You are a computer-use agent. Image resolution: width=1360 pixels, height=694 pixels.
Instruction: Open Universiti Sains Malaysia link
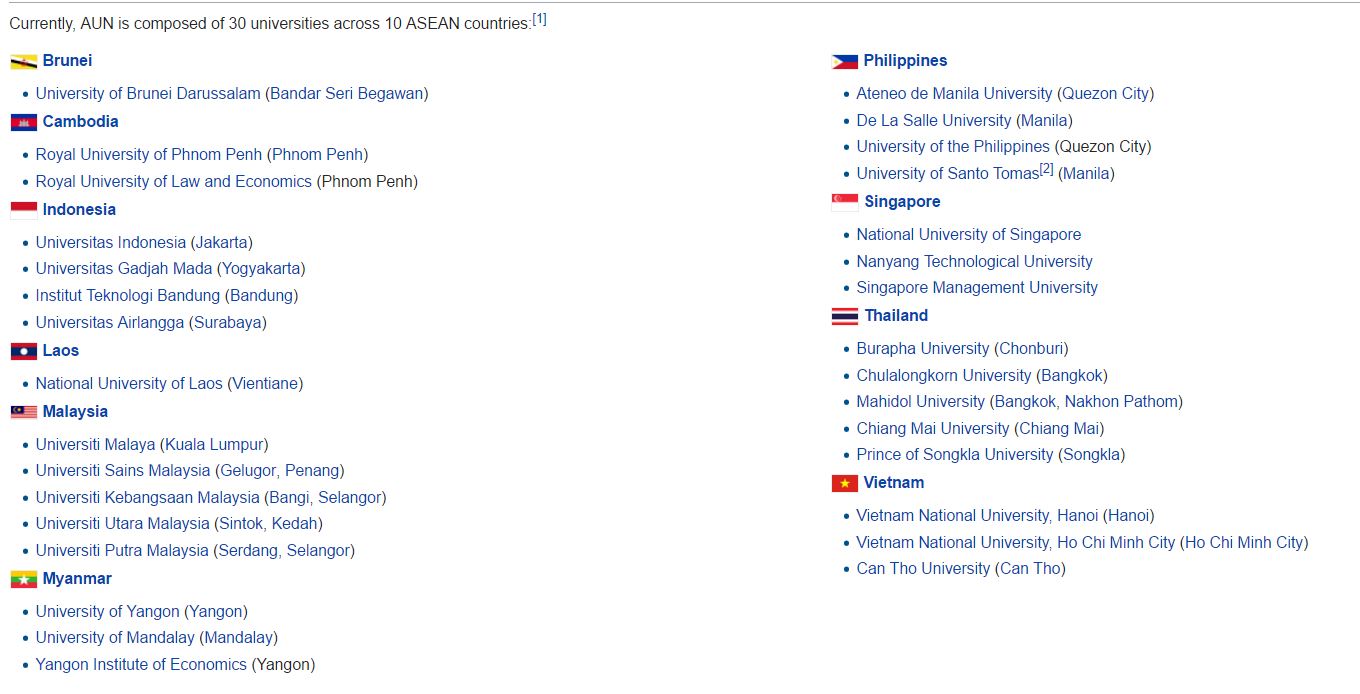123,471
